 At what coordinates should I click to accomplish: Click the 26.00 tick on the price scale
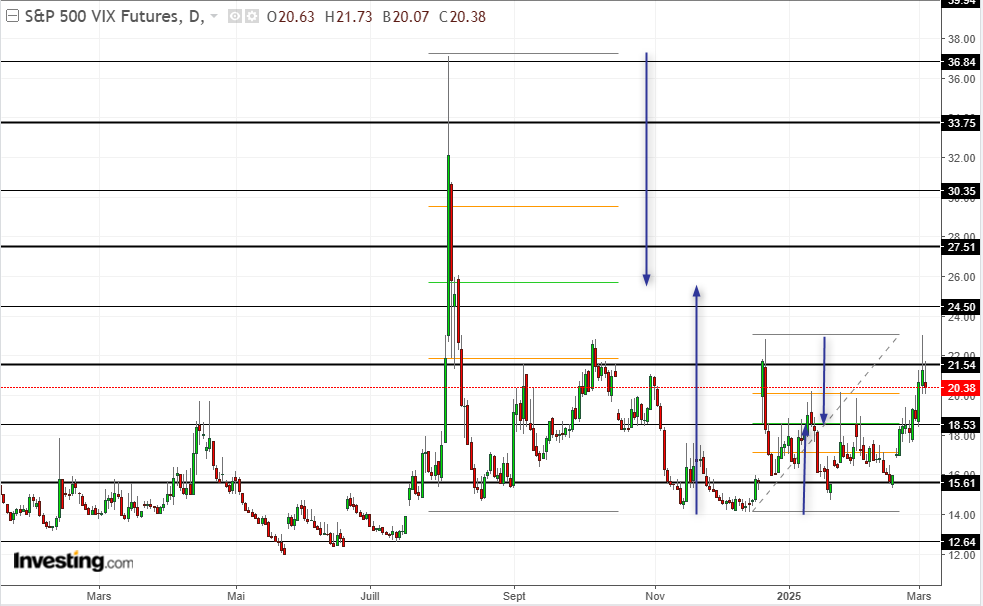[x=962, y=277]
